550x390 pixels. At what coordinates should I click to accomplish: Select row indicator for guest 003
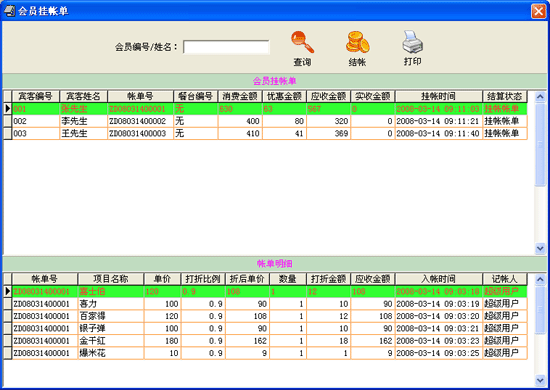[x=7, y=133]
